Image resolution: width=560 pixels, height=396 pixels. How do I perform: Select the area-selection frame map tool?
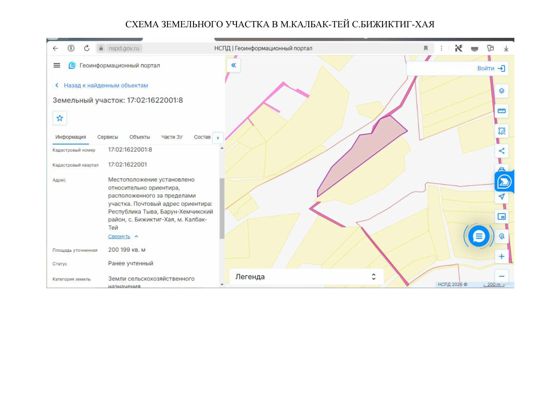click(x=501, y=131)
